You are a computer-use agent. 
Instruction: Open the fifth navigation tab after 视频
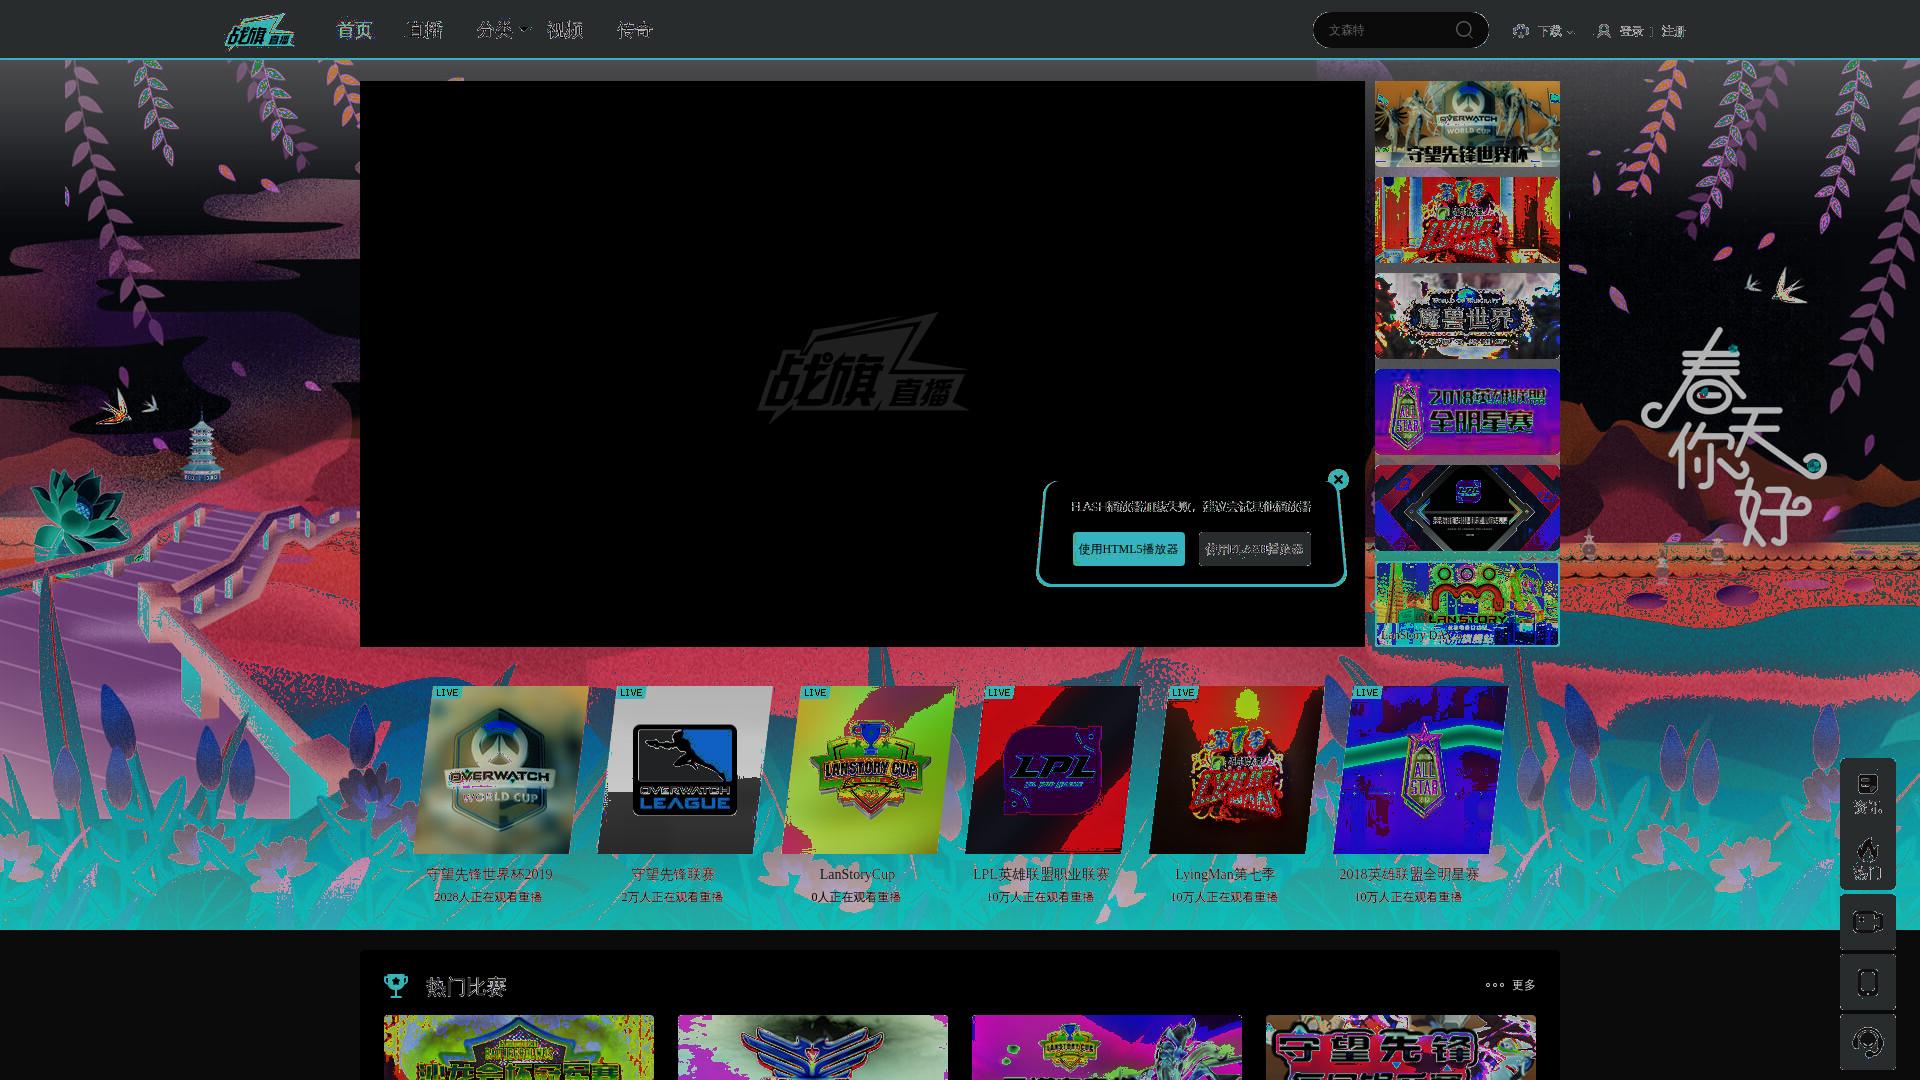(x=635, y=30)
